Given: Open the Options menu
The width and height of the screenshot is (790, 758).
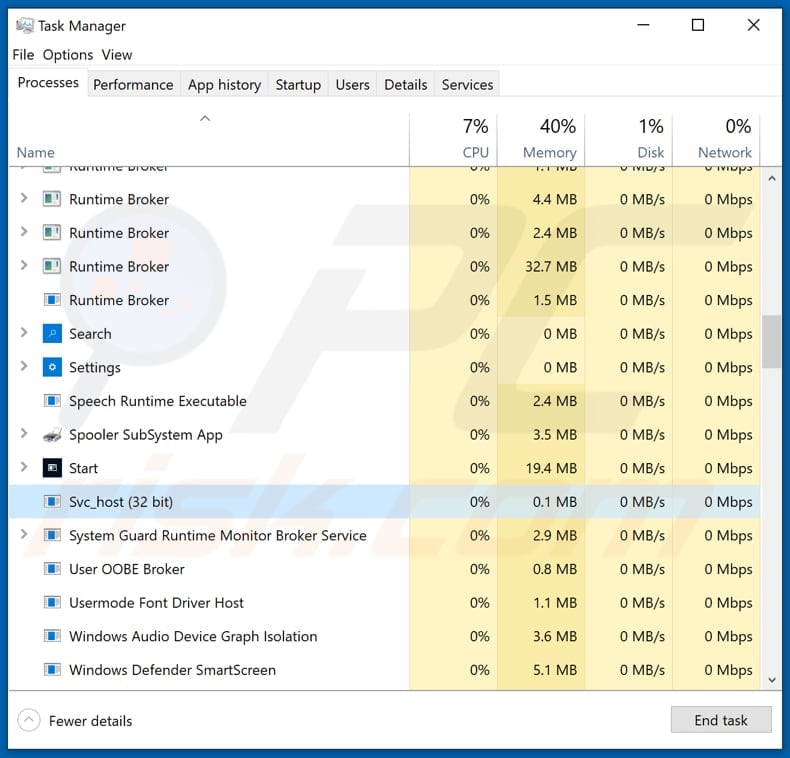Looking at the screenshot, I should tap(68, 54).
